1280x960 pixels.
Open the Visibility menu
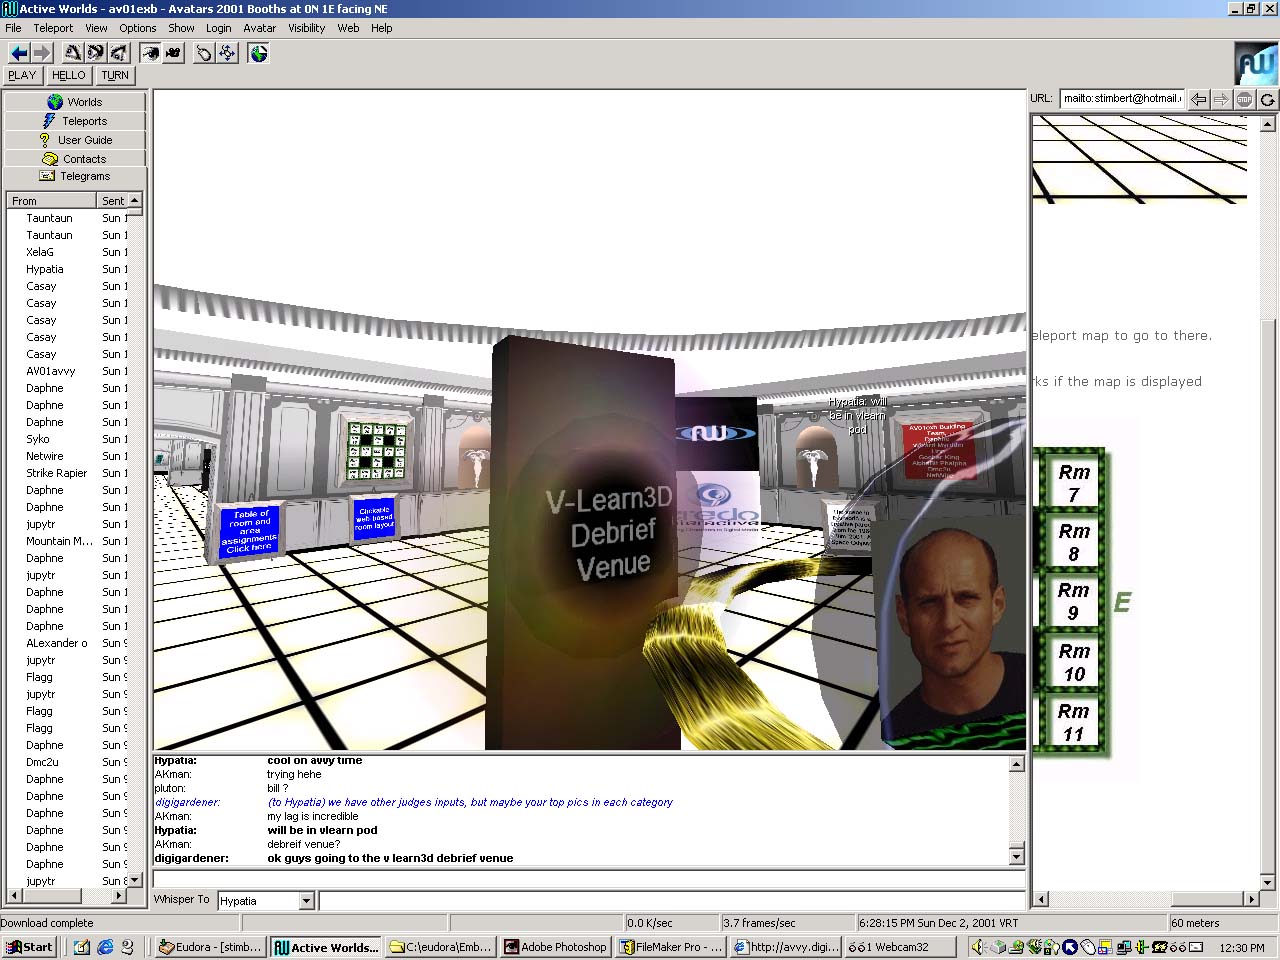pos(306,28)
